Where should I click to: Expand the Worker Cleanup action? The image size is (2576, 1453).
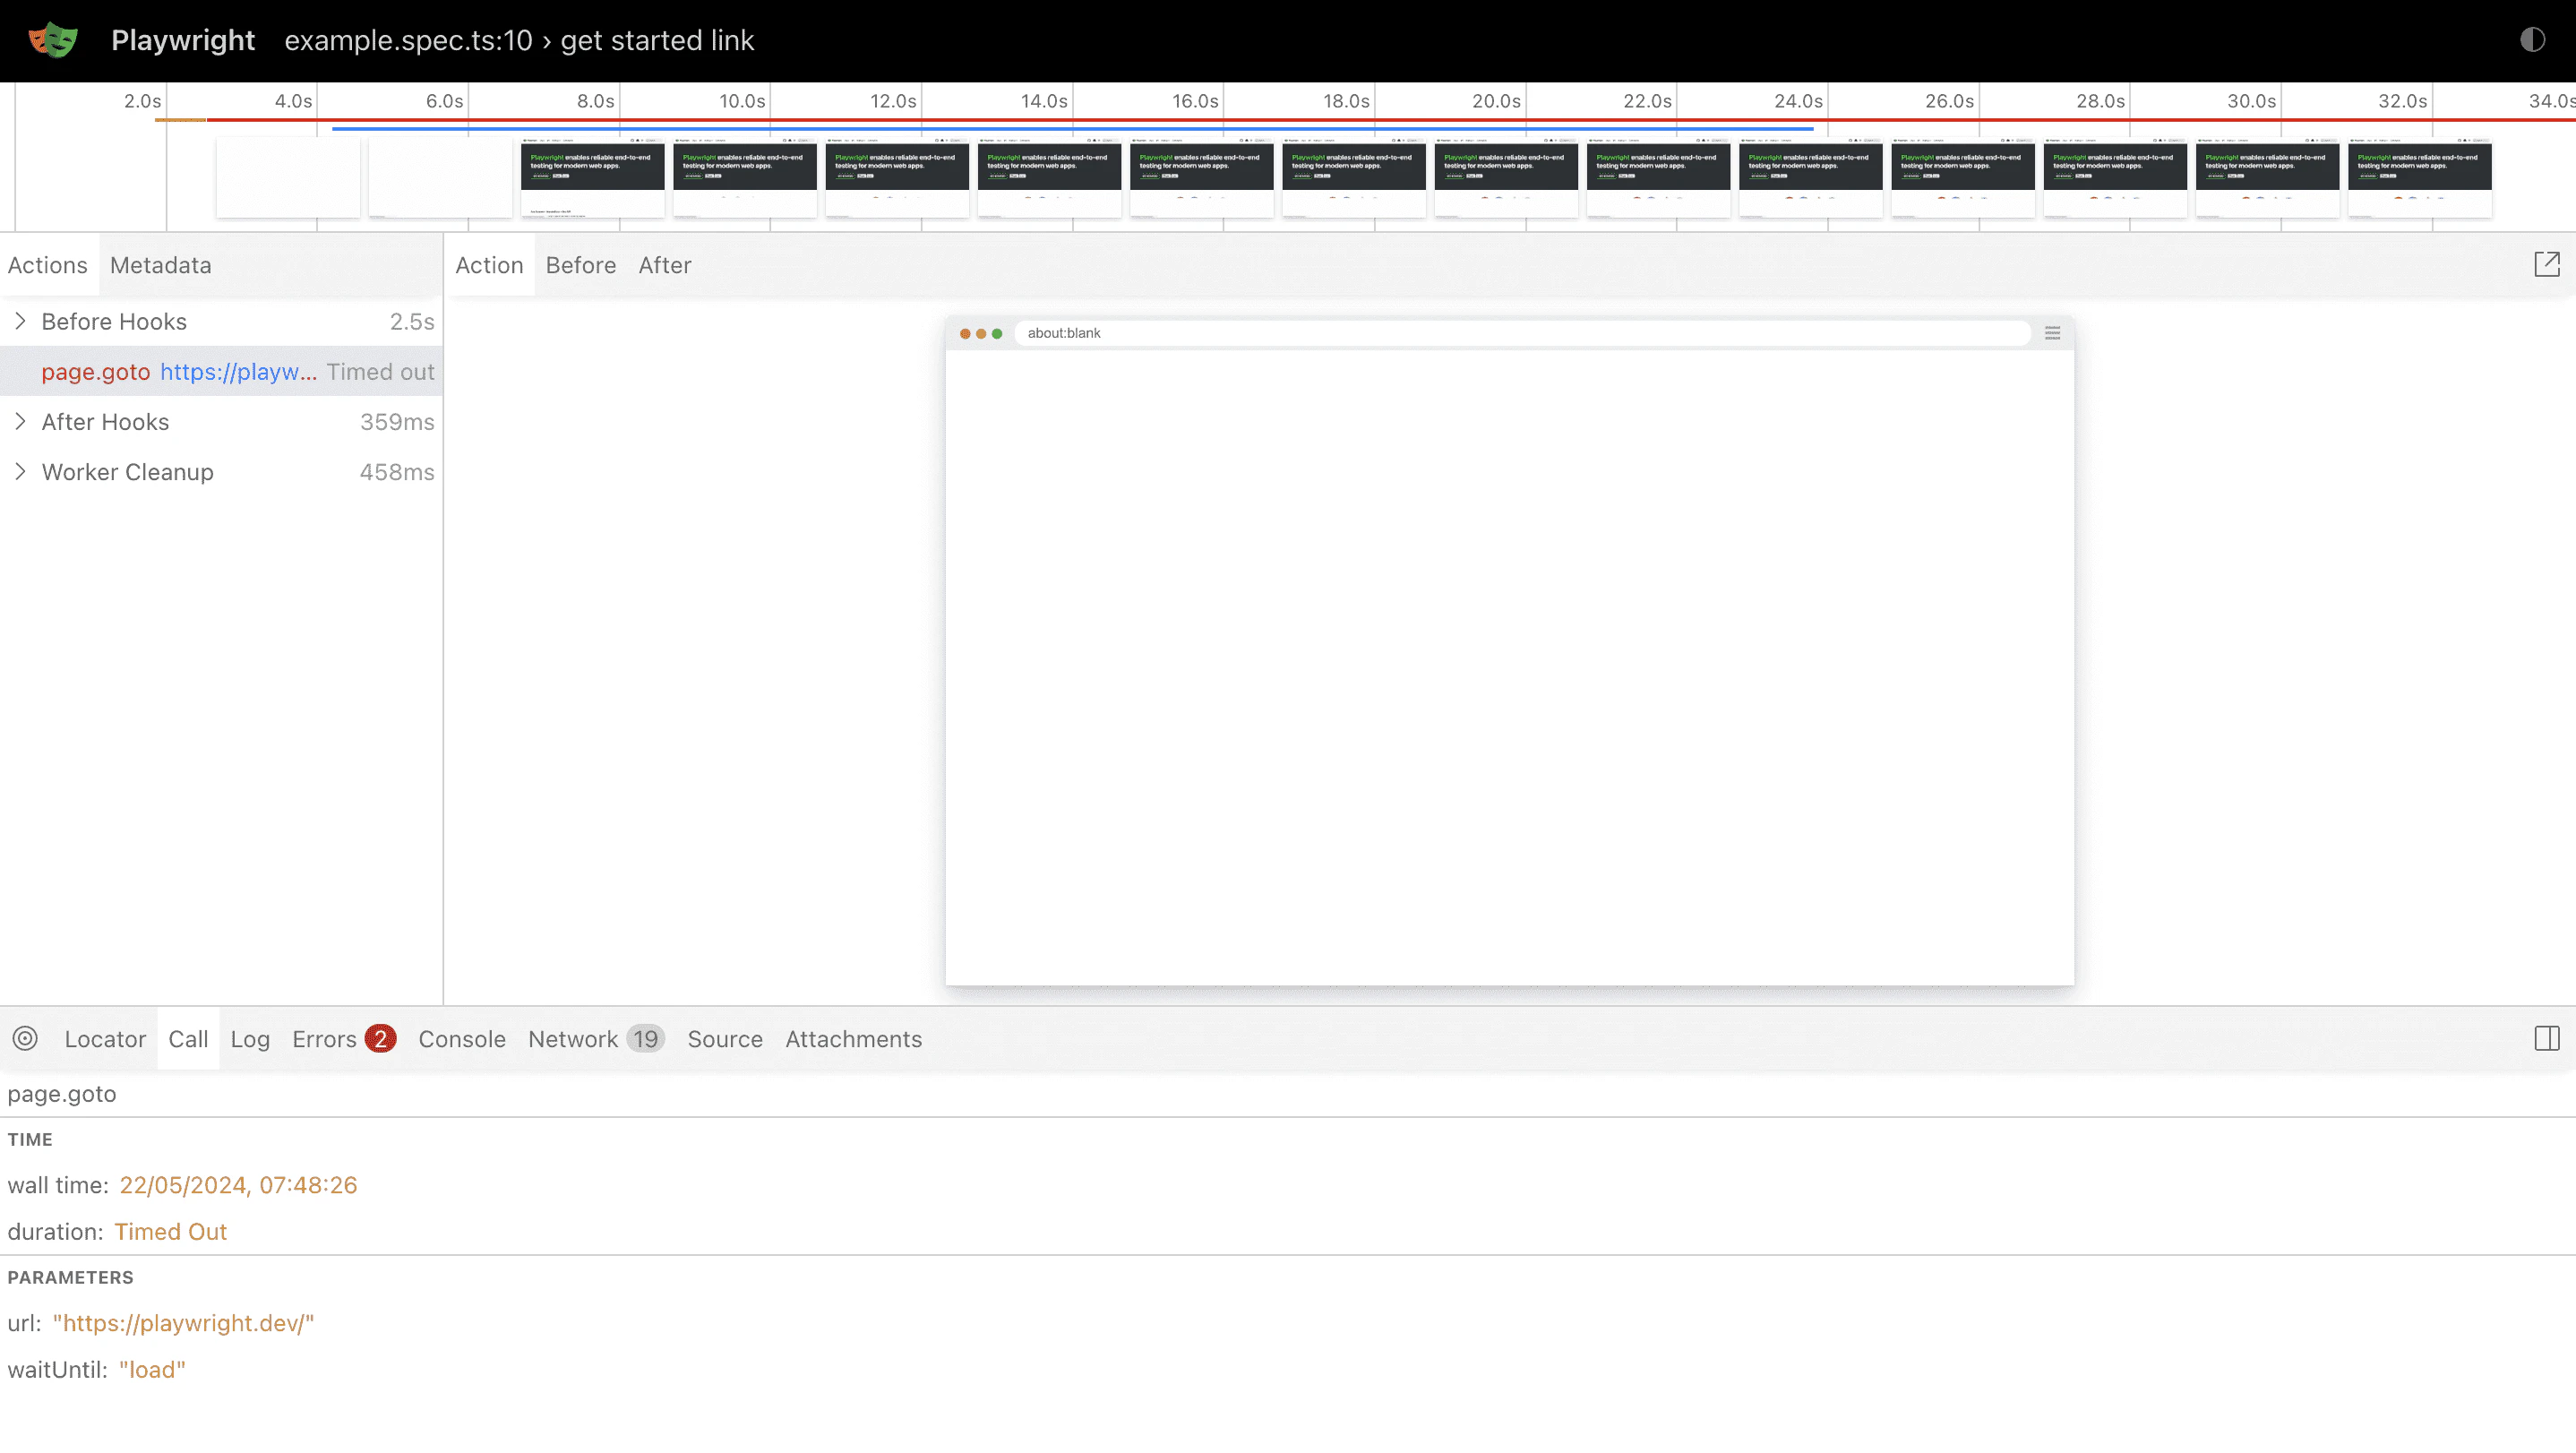coord(20,471)
